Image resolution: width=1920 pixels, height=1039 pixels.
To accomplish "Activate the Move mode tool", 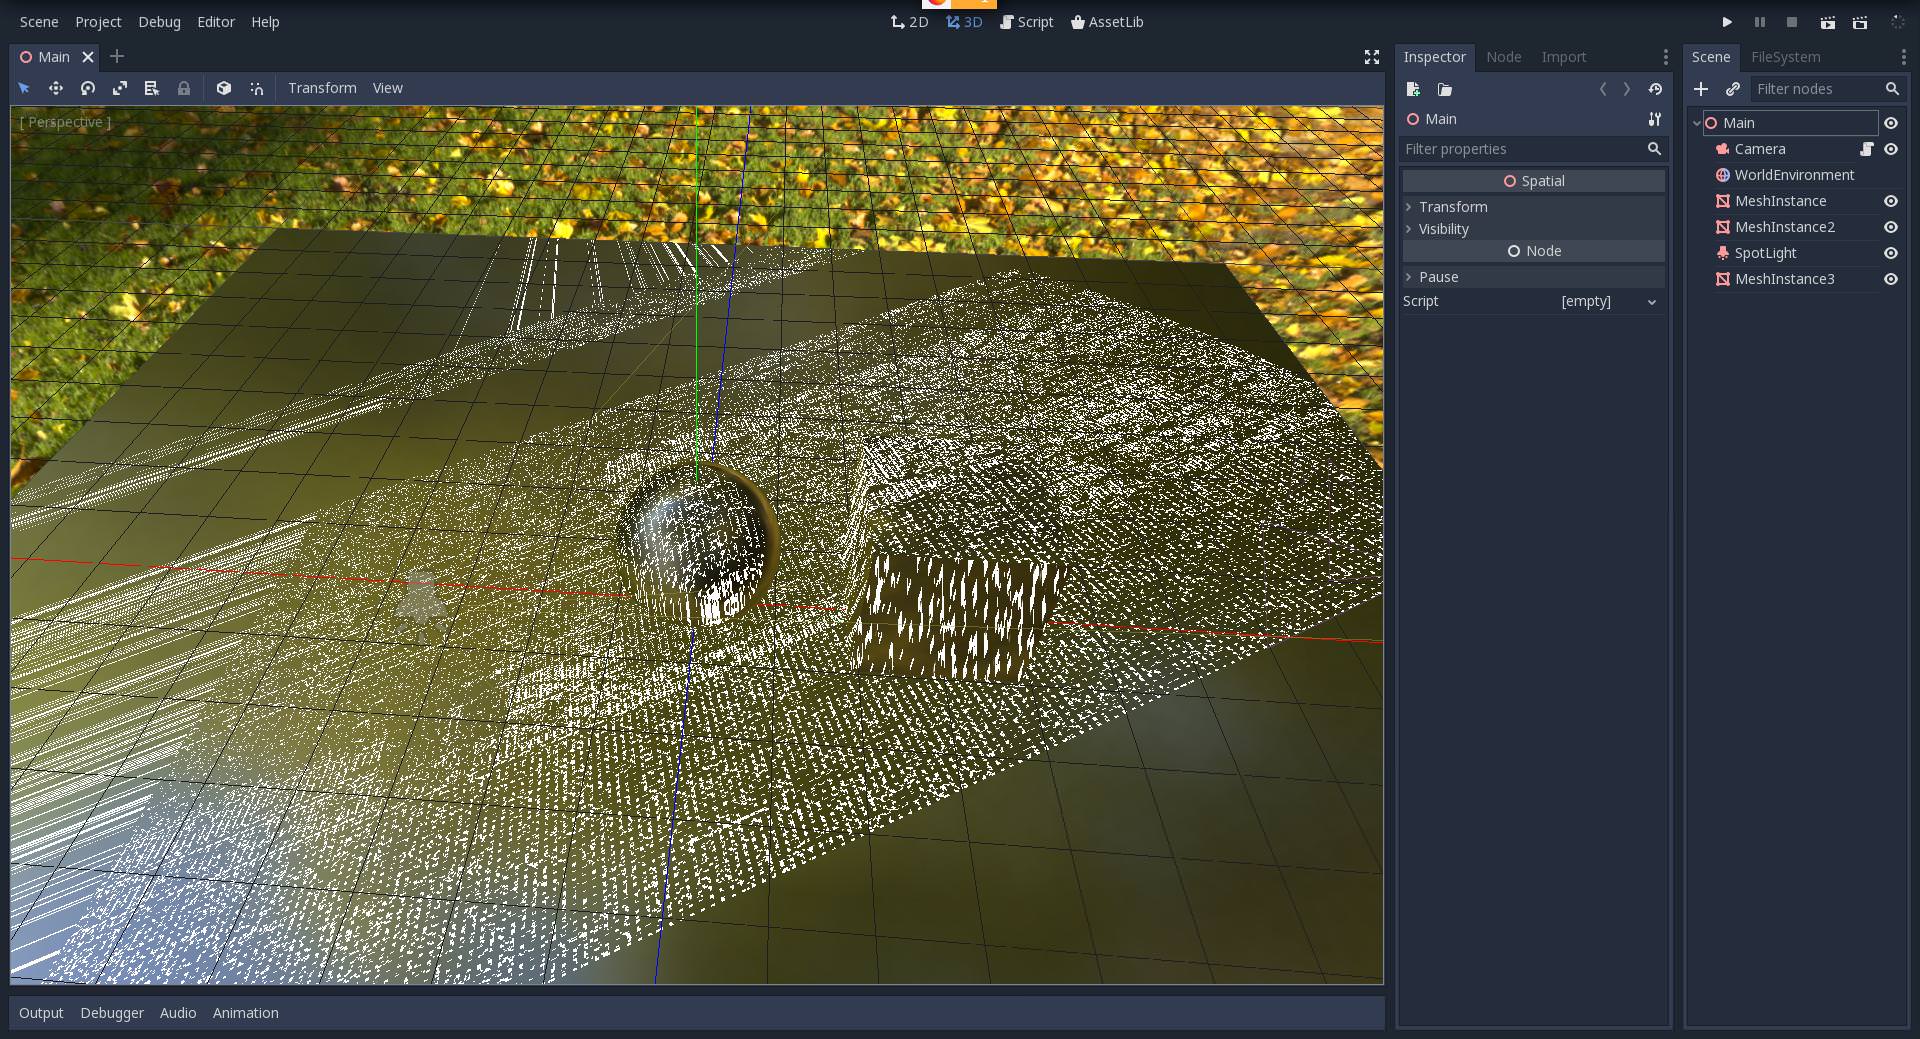I will coord(56,88).
